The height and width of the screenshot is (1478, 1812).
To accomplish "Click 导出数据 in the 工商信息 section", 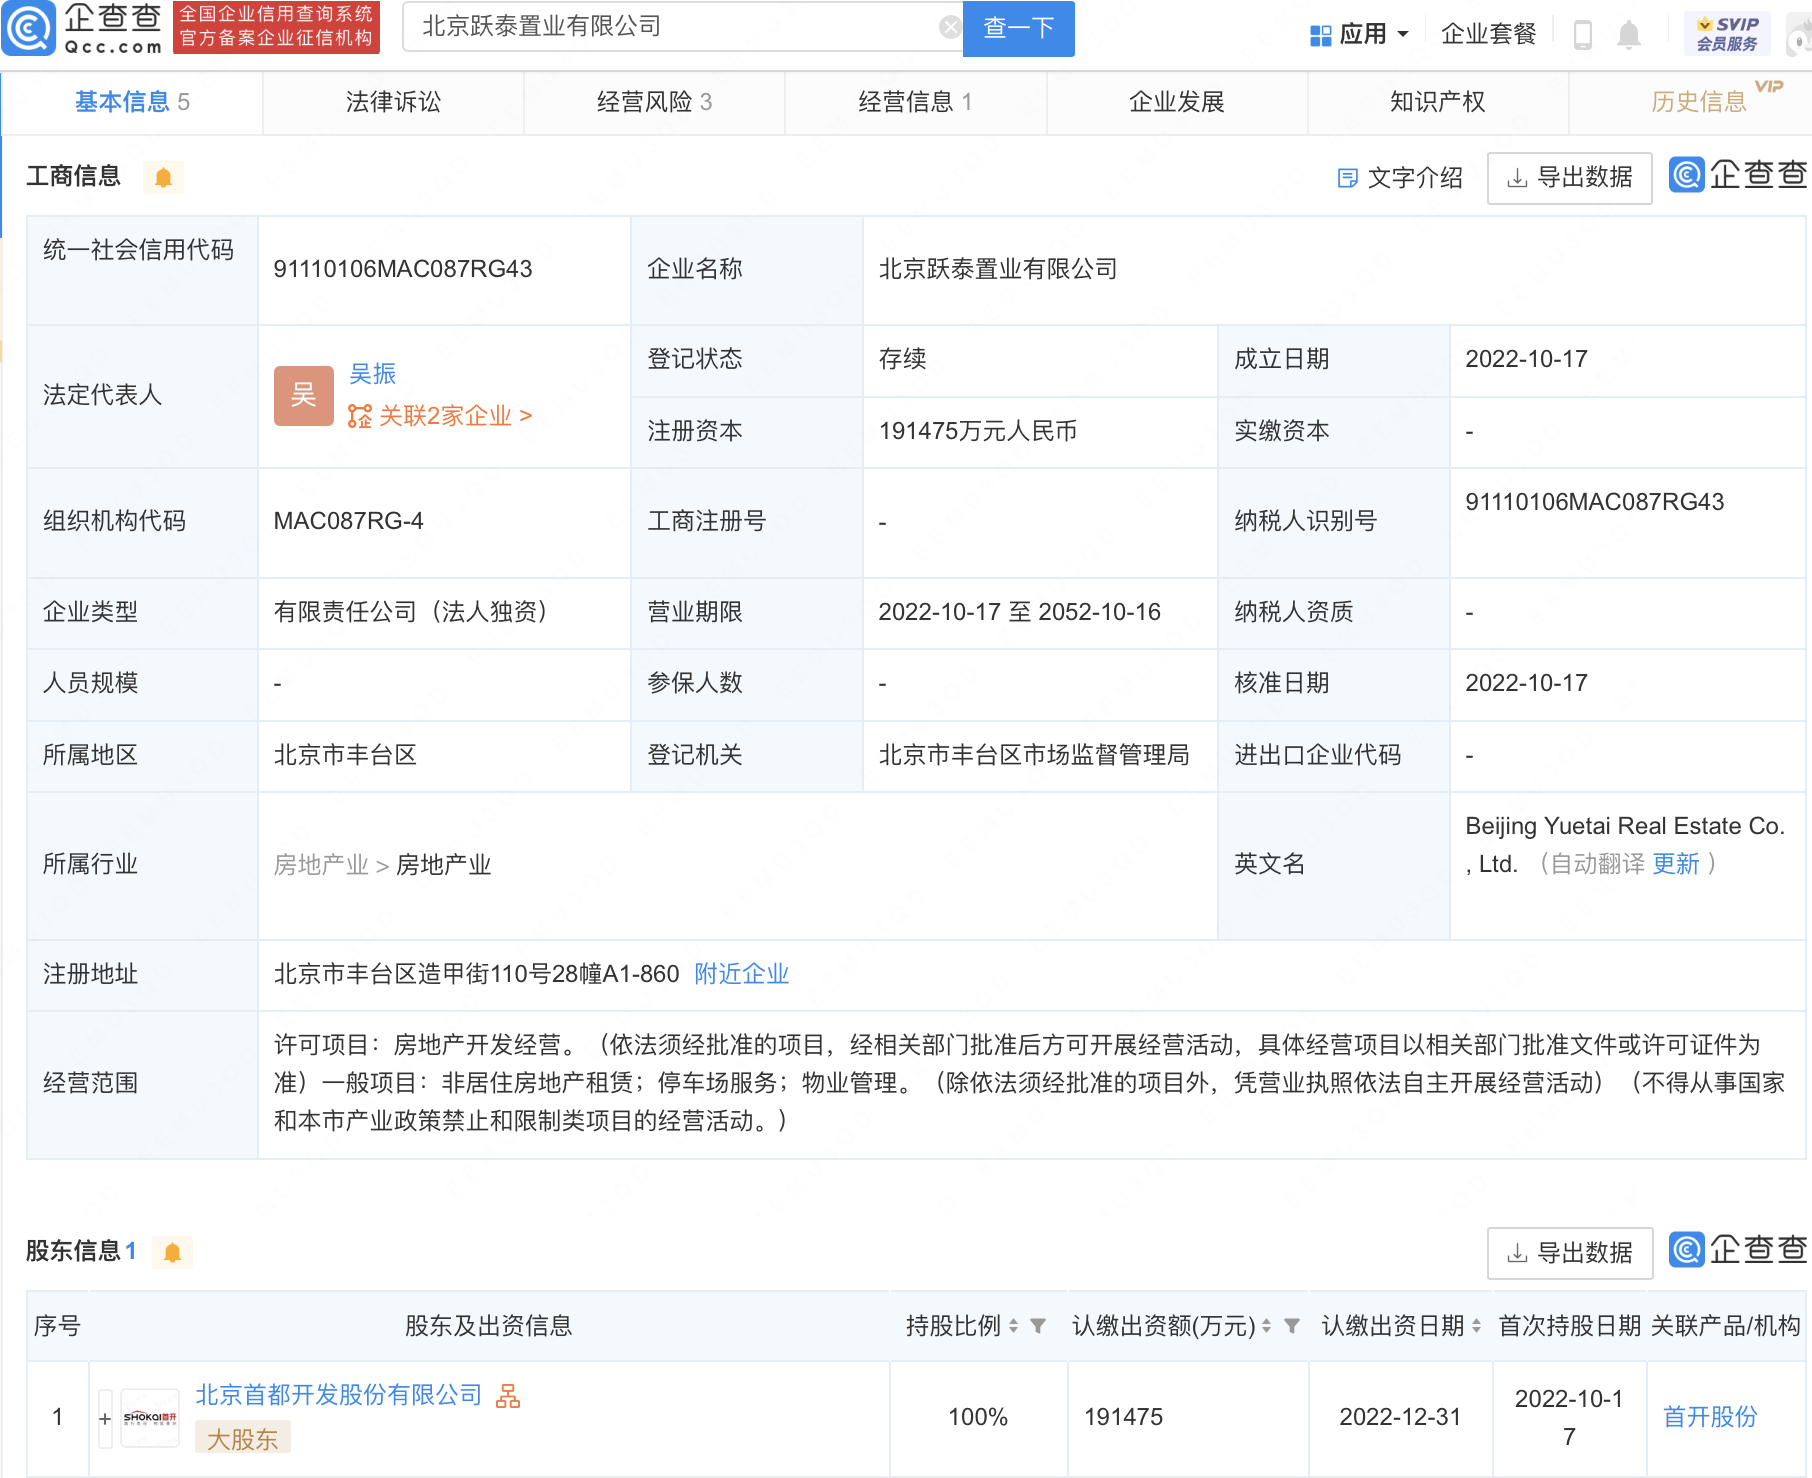I will (x=1569, y=178).
